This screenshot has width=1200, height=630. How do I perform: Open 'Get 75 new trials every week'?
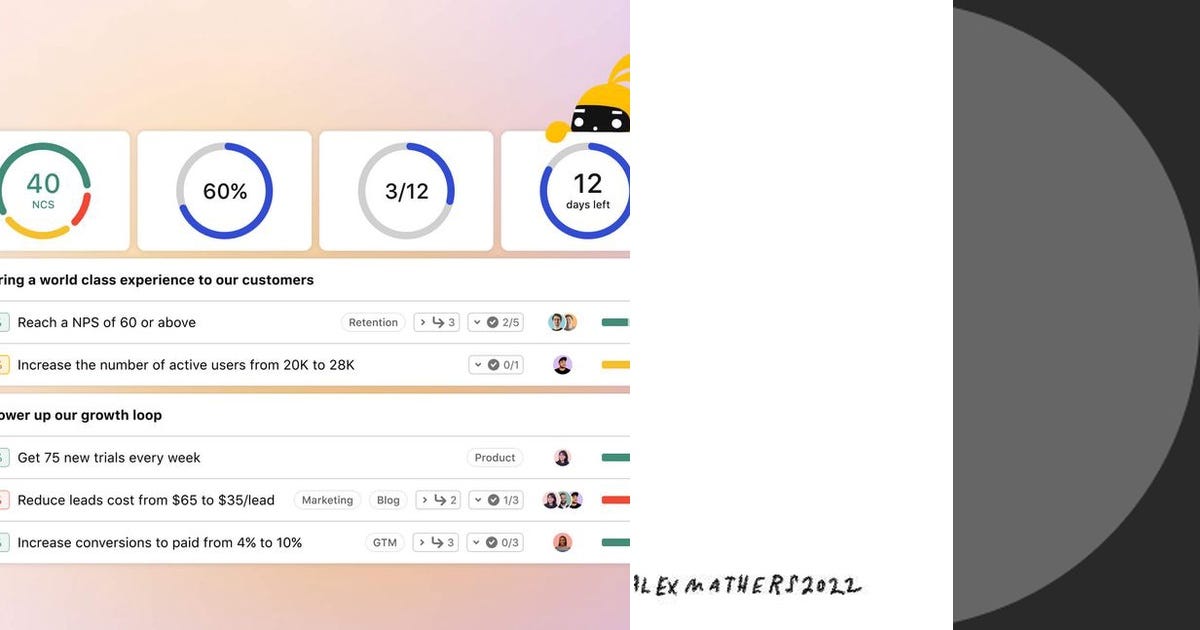click(x=109, y=457)
